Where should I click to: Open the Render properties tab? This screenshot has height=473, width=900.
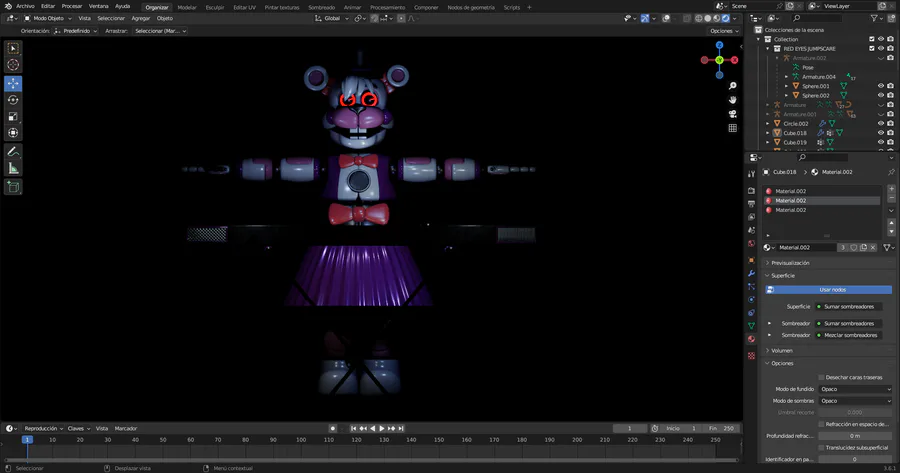751,191
